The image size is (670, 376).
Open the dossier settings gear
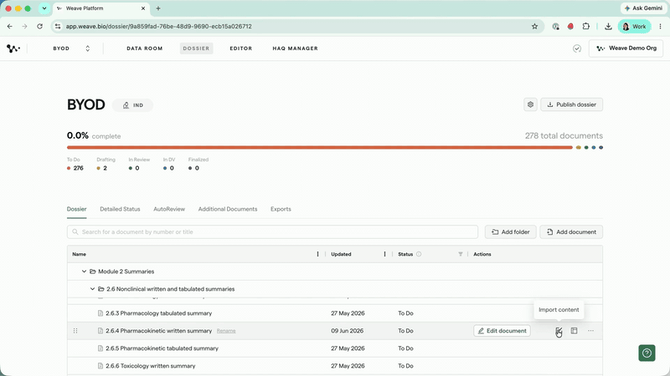pos(530,105)
